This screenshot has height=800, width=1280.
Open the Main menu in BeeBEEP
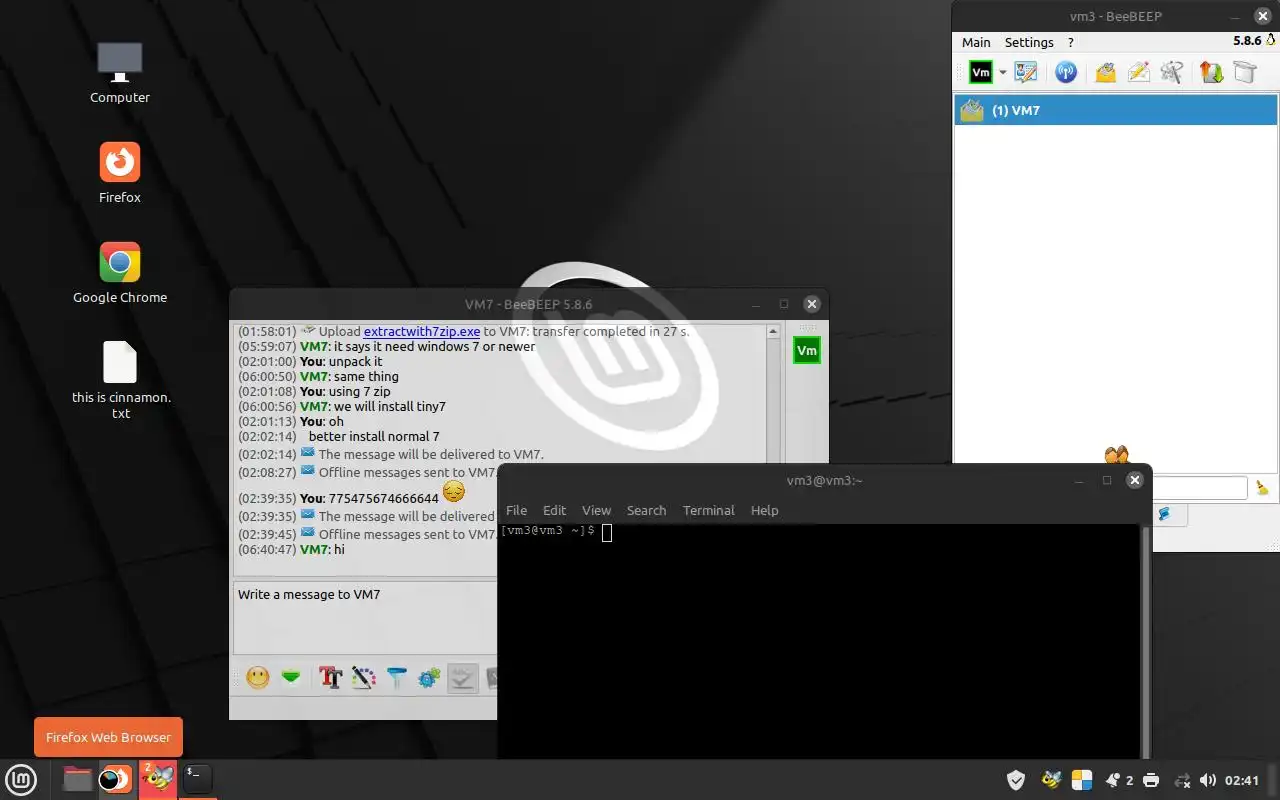coord(976,42)
